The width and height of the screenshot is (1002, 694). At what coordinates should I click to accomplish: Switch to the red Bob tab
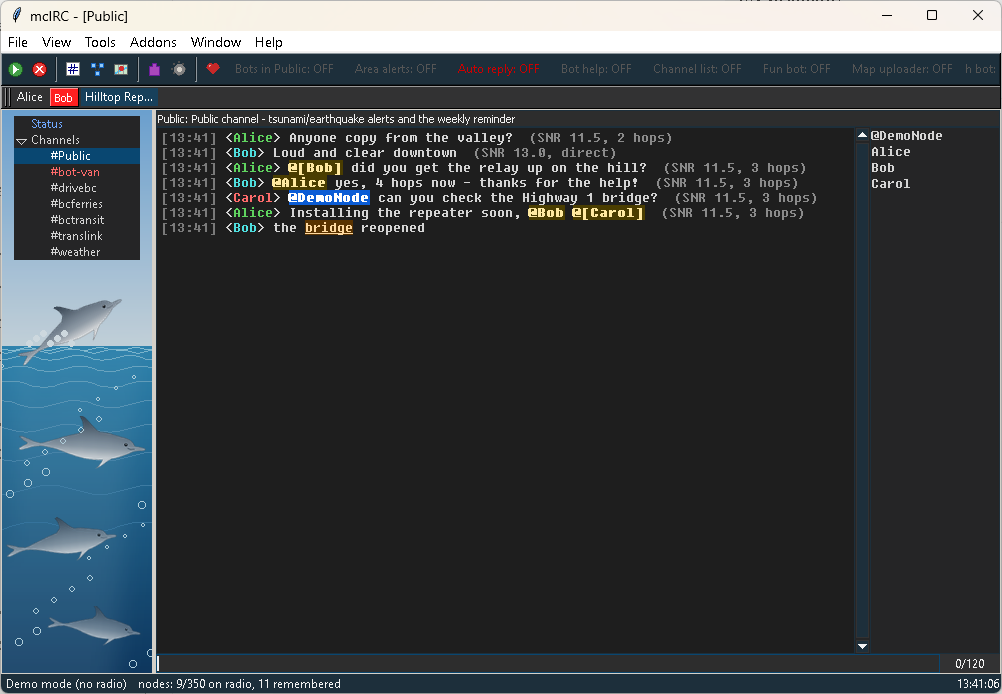(63, 97)
